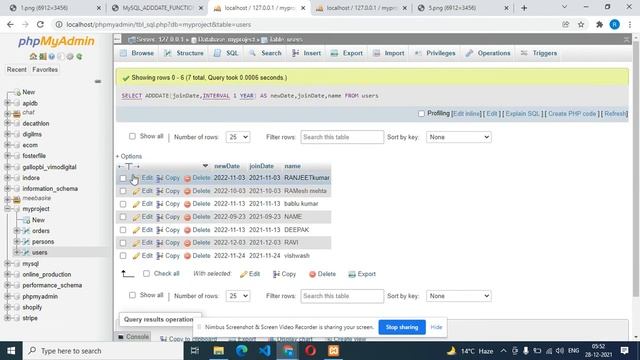
Task: Click upper Filter rows search field
Action: click(342, 137)
